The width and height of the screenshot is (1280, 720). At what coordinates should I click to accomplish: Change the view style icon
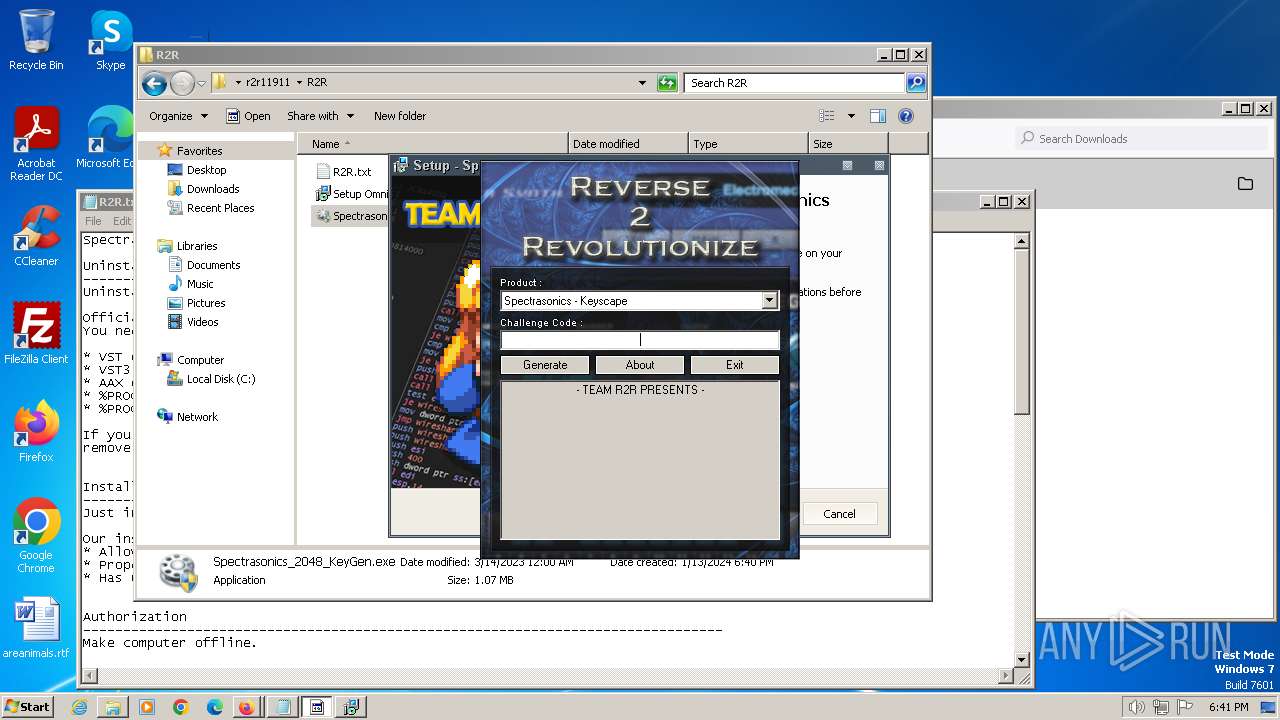[827, 116]
